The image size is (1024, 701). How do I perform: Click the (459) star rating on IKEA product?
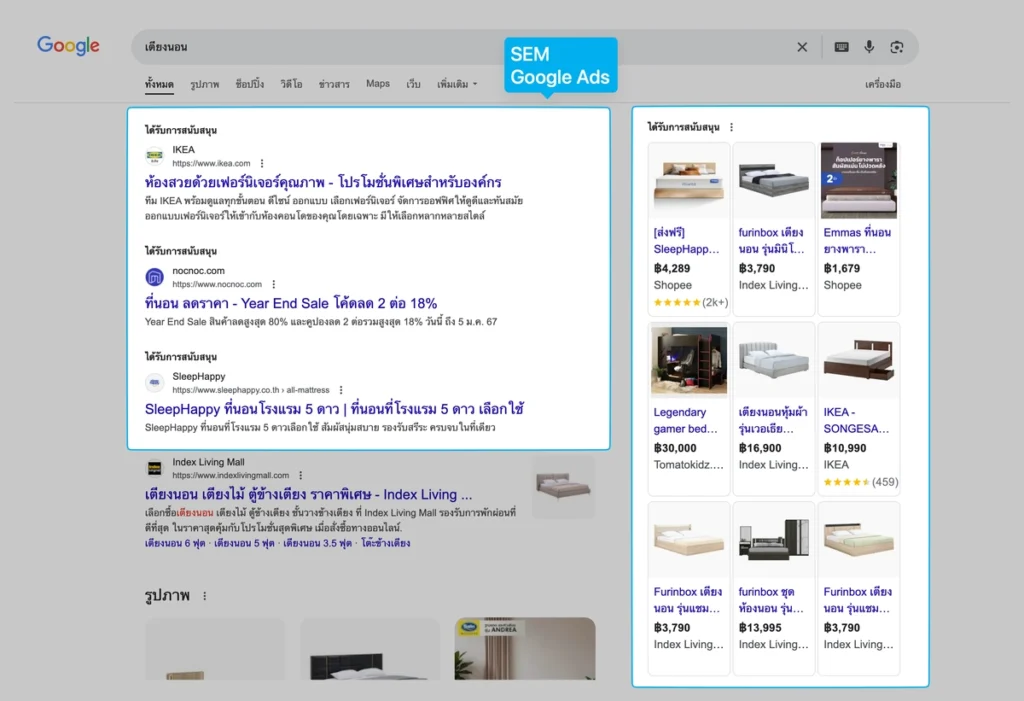(860, 482)
